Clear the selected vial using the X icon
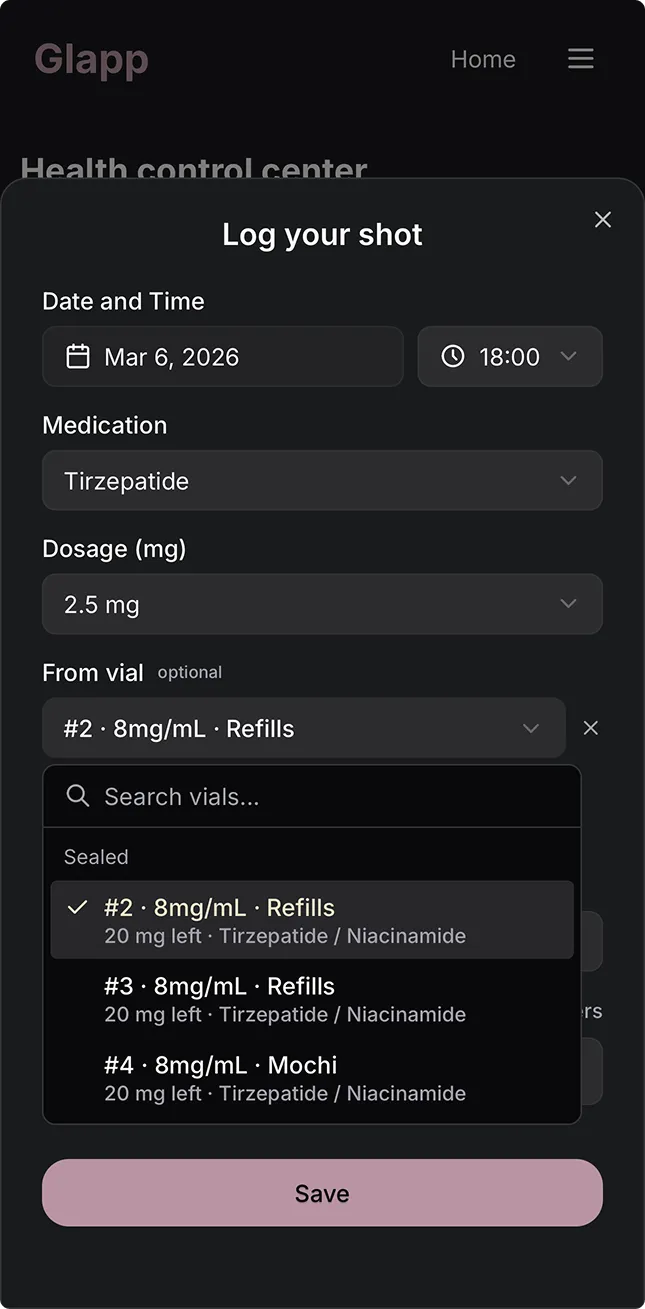Screen dimensions: 645x1309 click(x=590, y=728)
